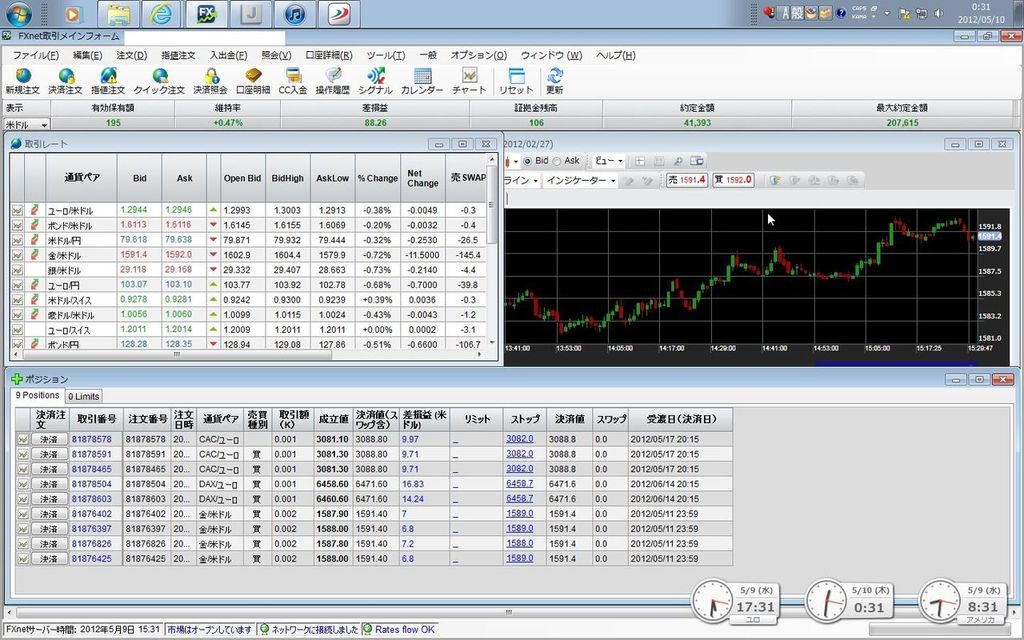Click the volume speaker tray icon

point(939,13)
